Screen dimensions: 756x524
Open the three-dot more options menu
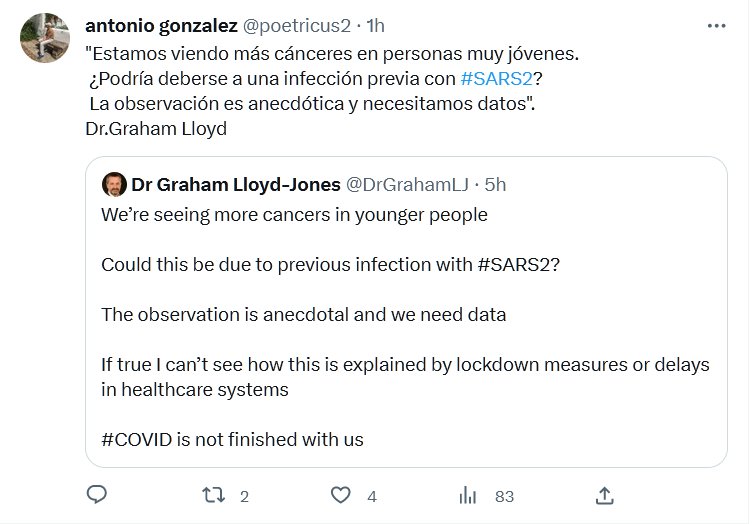tap(716, 27)
